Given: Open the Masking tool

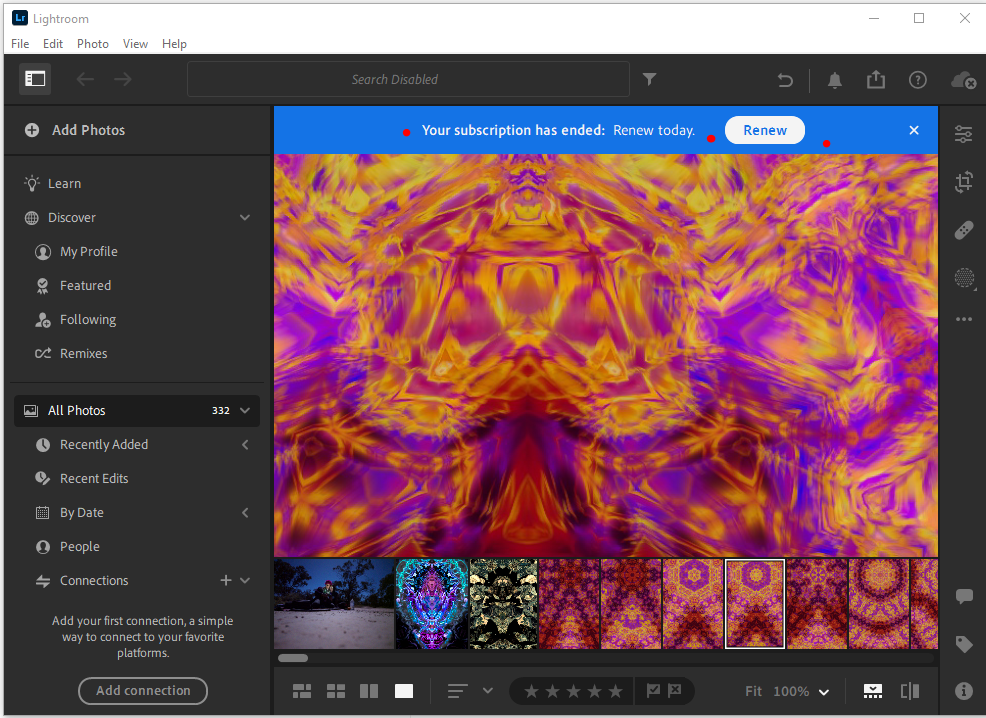Looking at the screenshot, I should tap(963, 278).
